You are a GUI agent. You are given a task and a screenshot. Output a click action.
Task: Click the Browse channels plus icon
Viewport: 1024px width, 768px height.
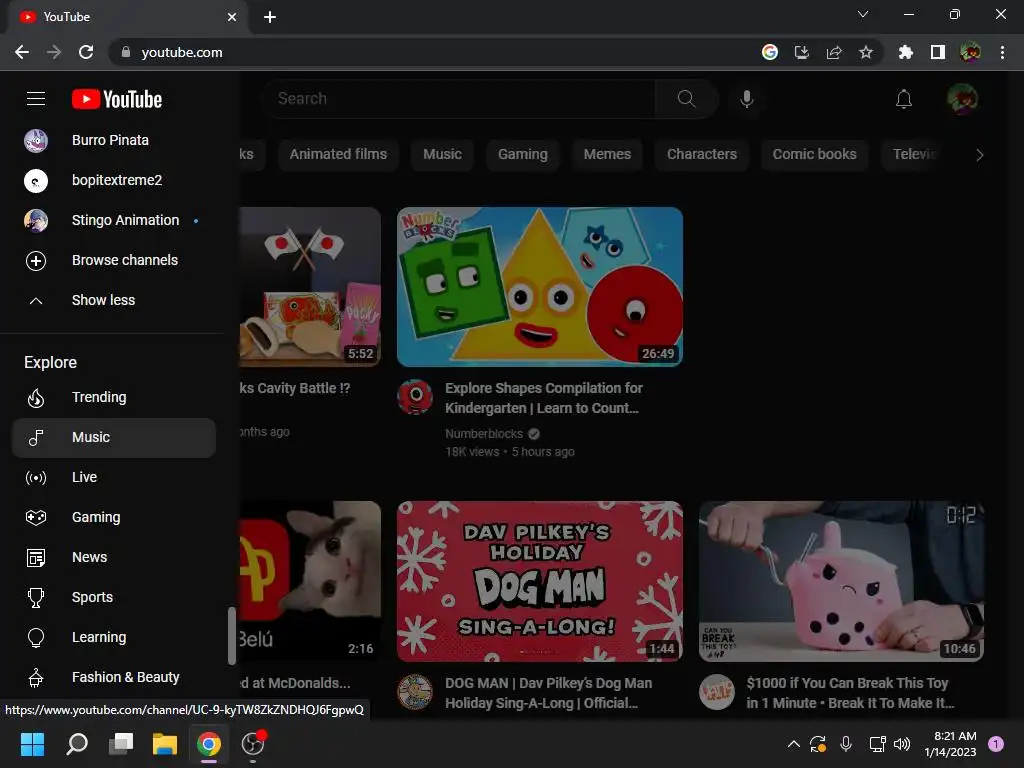[x=36, y=261]
